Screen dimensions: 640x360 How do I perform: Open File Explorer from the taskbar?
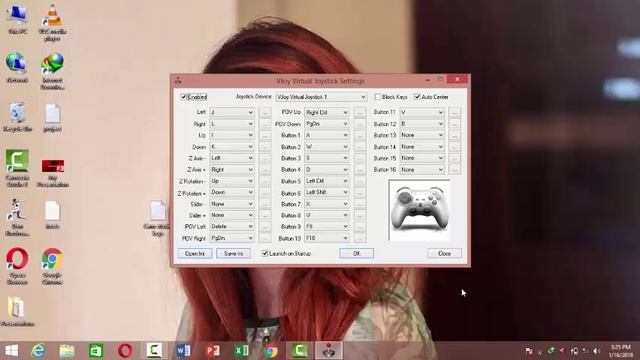67,351
